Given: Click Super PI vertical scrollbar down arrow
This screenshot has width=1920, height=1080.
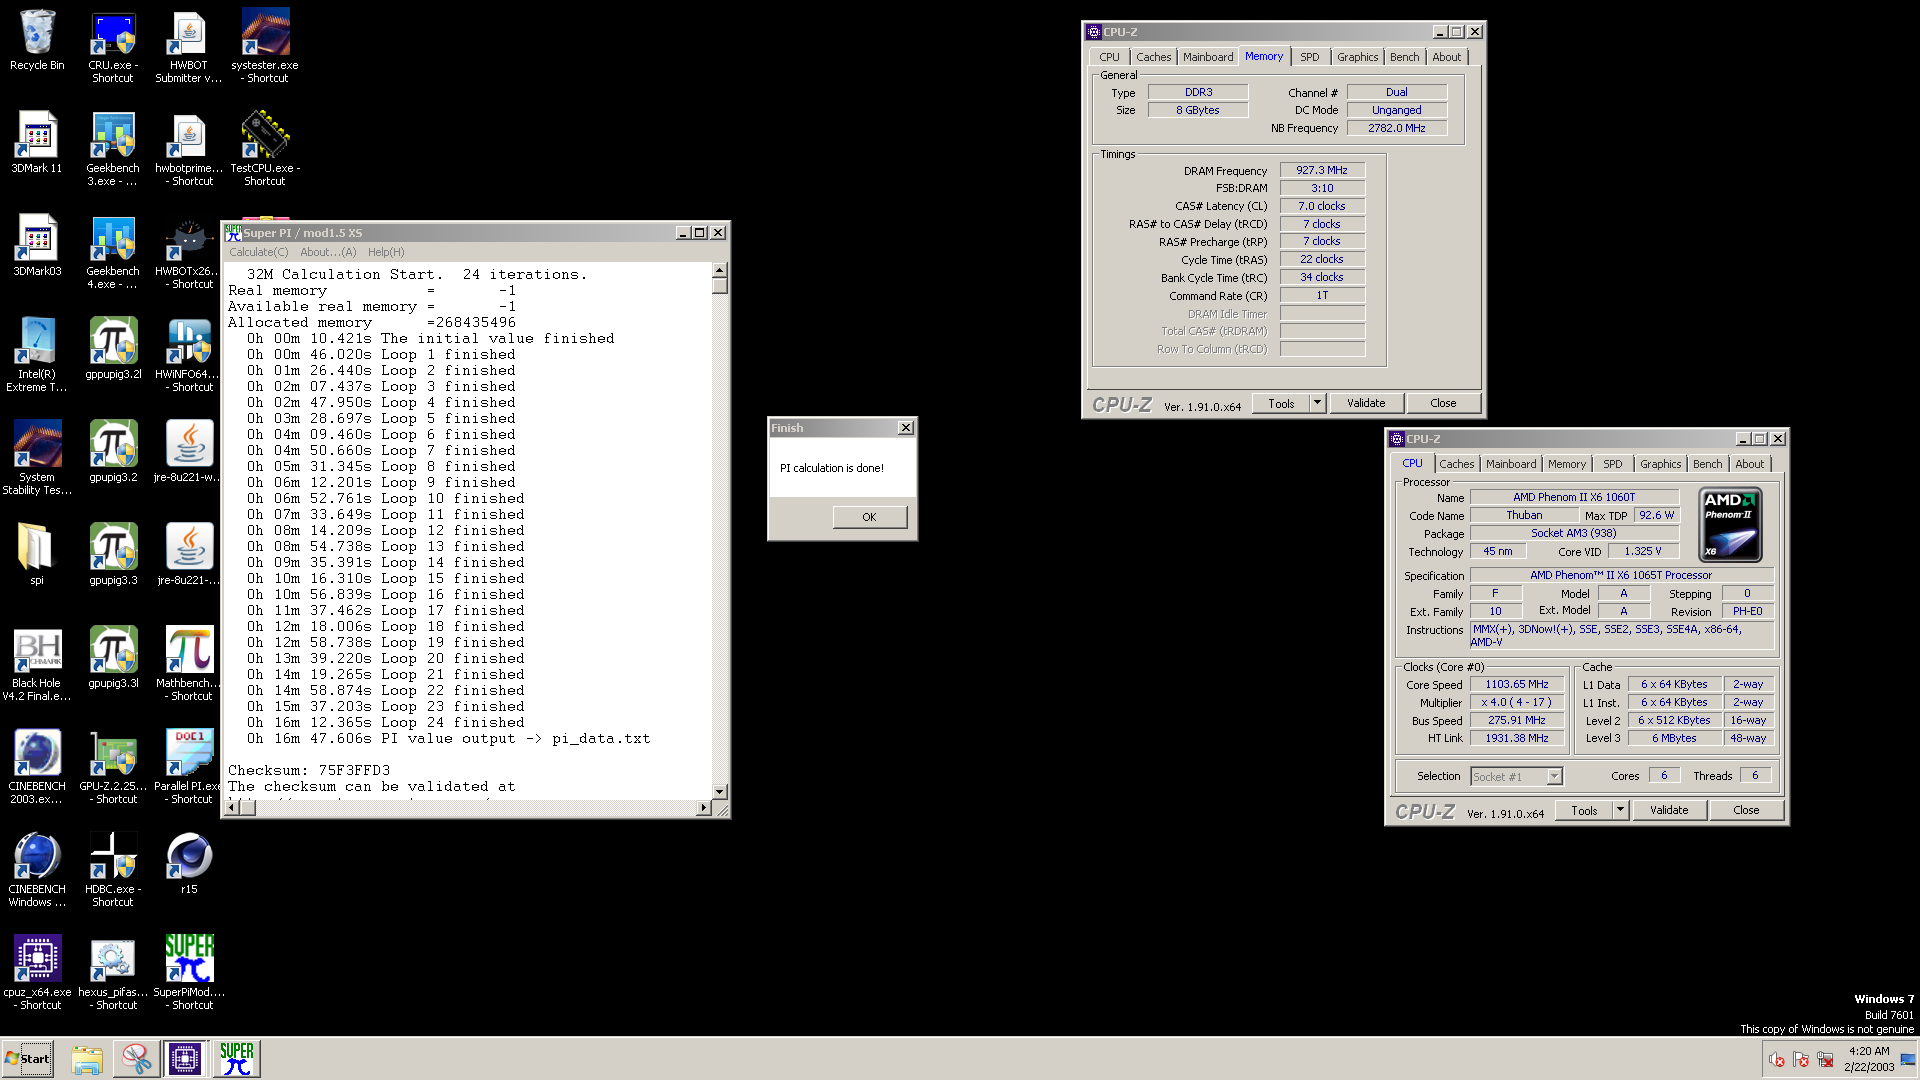Looking at the screenshot, I should click(719, 791).
